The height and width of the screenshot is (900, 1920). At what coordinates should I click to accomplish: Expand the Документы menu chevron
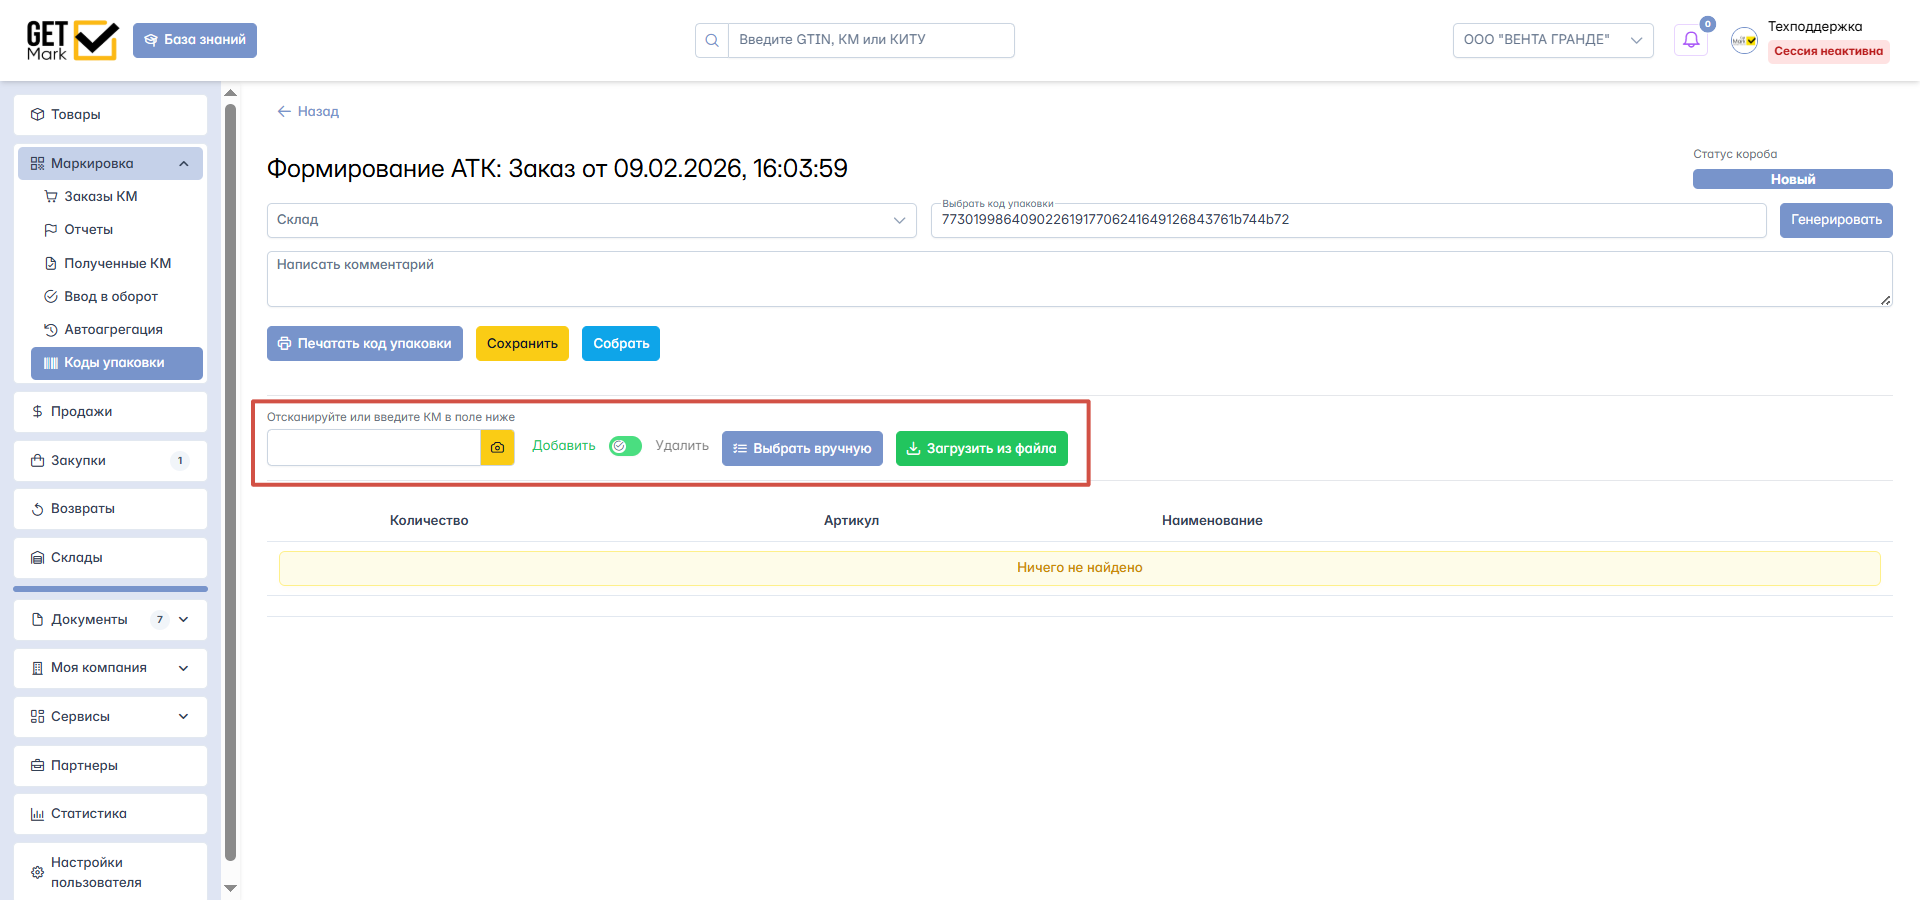click(x=184, y=619)
